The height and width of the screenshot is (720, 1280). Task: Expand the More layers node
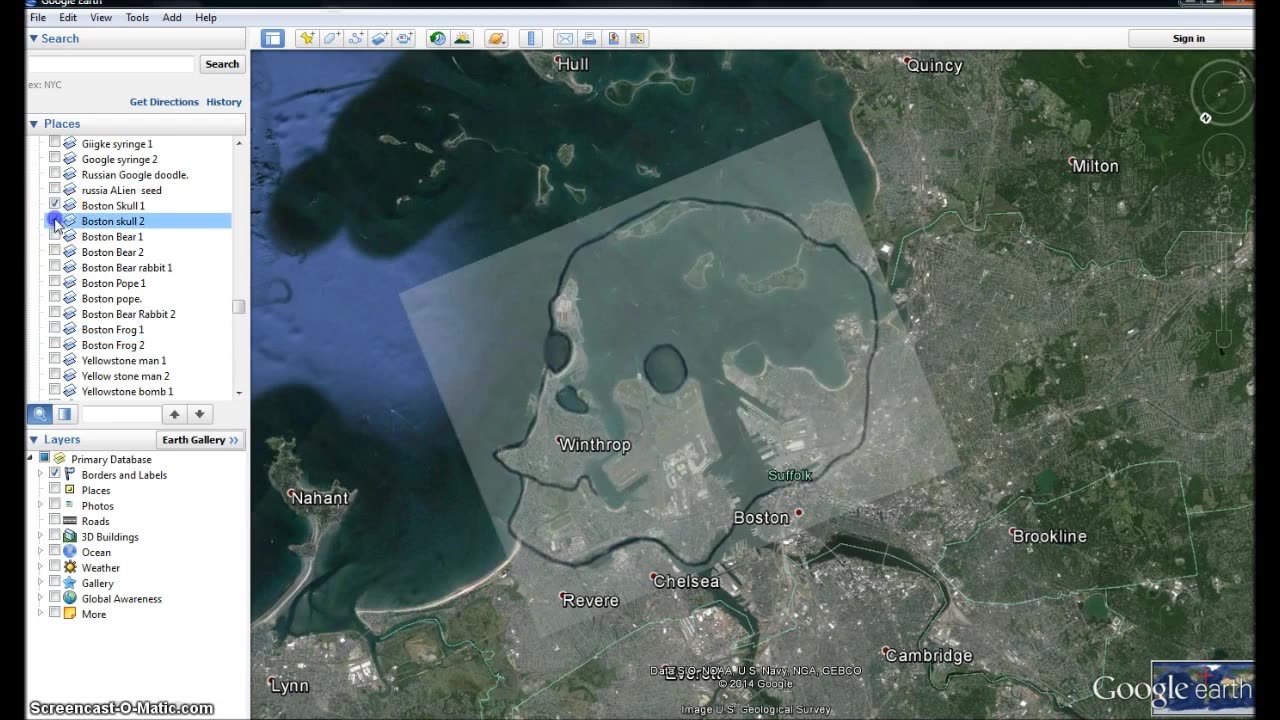(41, 614)
